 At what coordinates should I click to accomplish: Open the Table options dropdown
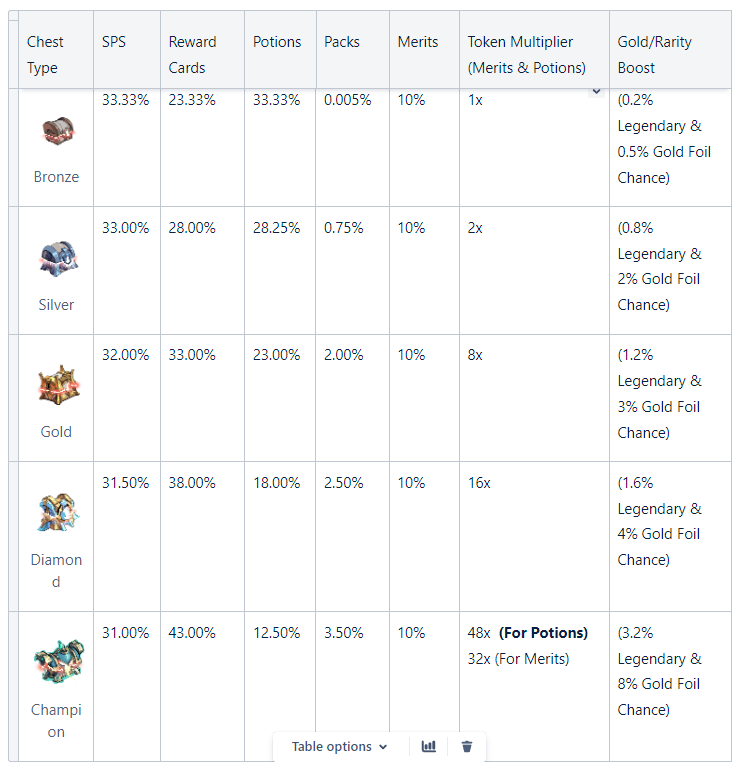339,746
